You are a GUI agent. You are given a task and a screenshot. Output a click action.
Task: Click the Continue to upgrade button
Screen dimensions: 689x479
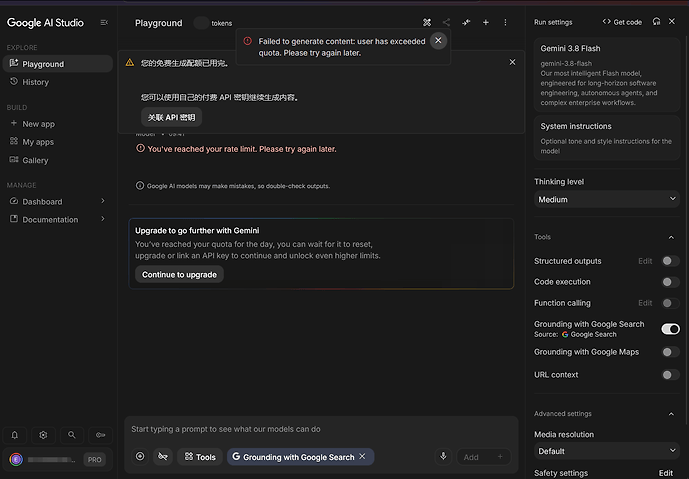[x=179, y=275]
